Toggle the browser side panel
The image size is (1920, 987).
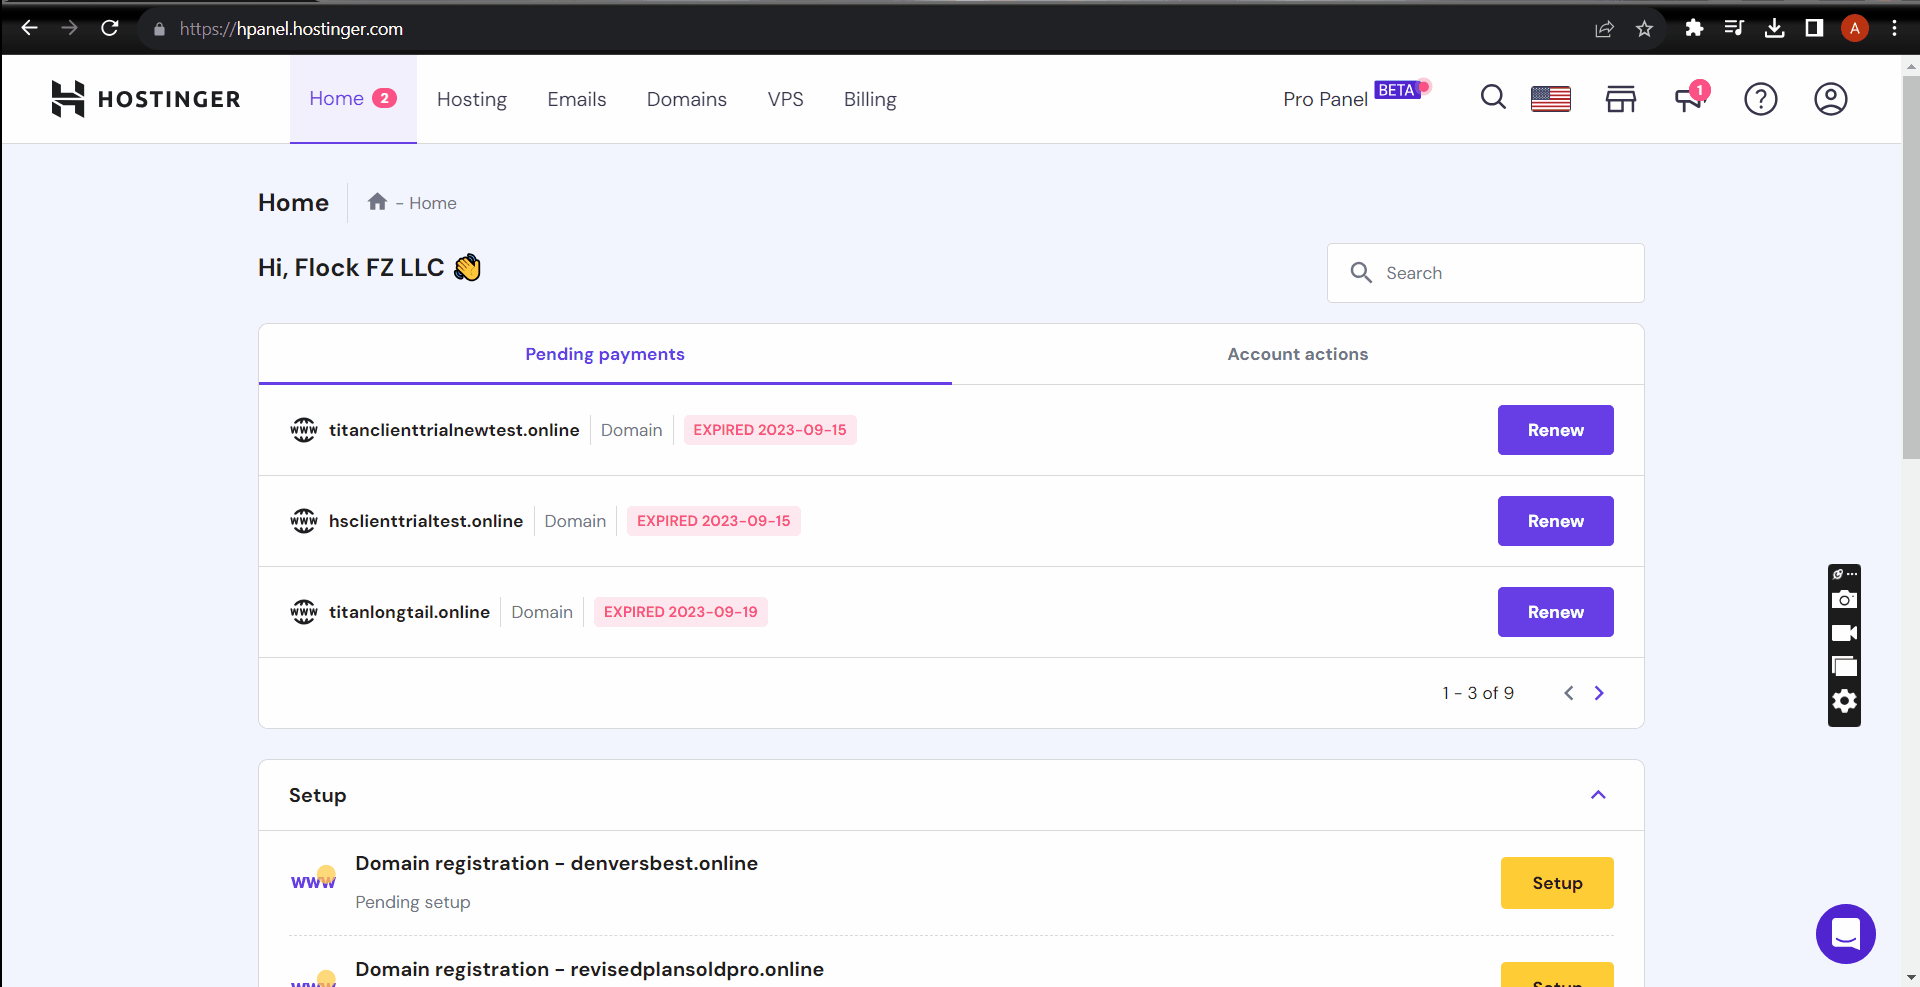click(x=1814, y=28)
